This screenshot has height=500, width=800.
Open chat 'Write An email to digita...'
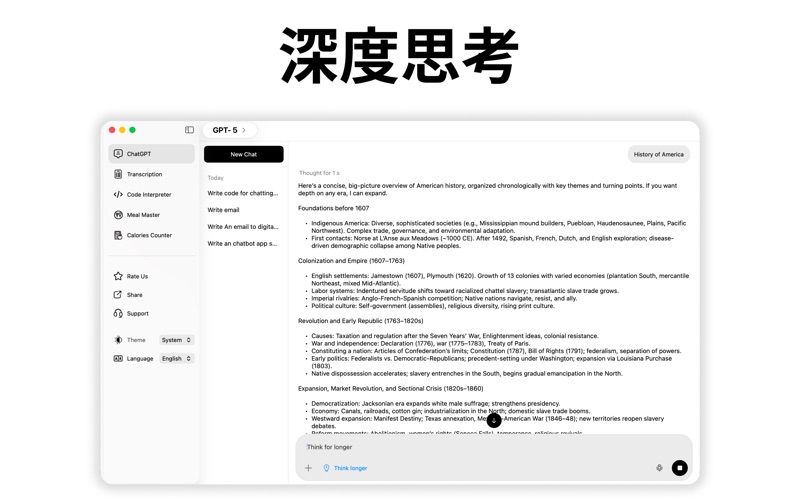(x=243, y=227)
